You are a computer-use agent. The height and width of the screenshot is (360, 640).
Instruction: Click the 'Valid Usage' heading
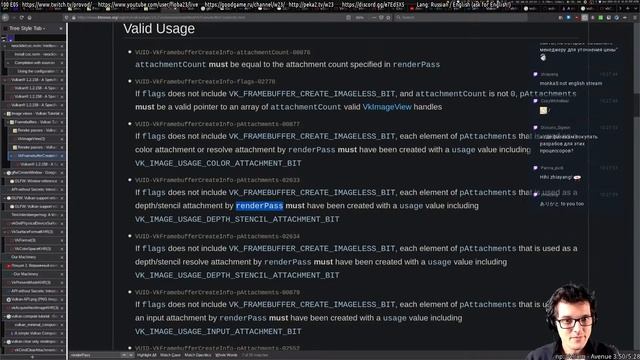(159, 29)
